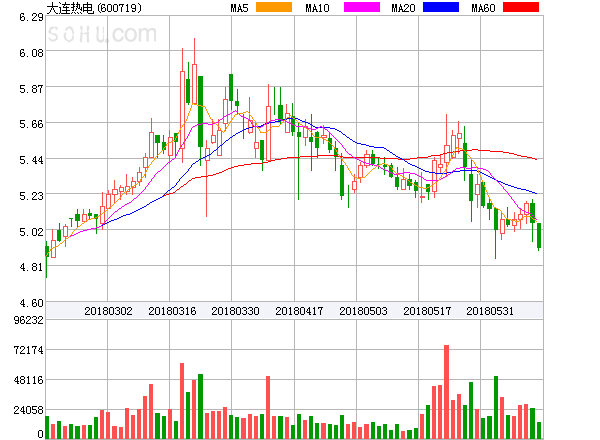Image resolution: width=600 pixels, height=440 pixels.
Task: Click the 6.29 price axis label
Action: pyautogui.click(x=31, y=17)
